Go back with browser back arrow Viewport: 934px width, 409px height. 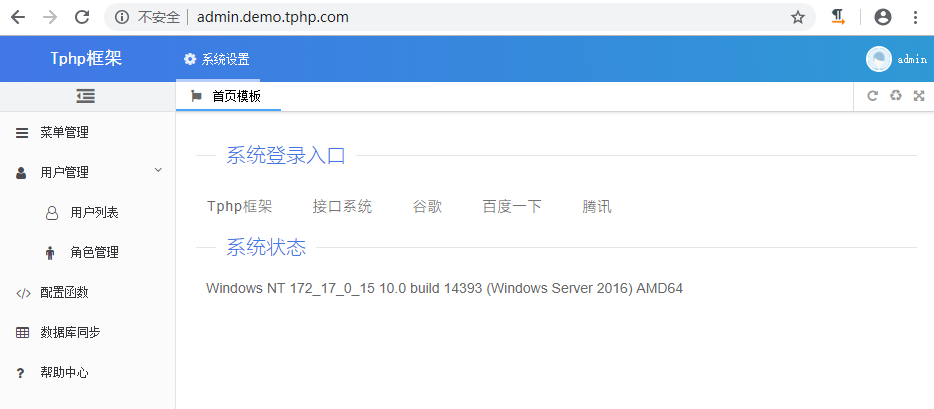[x=18, y=17]
